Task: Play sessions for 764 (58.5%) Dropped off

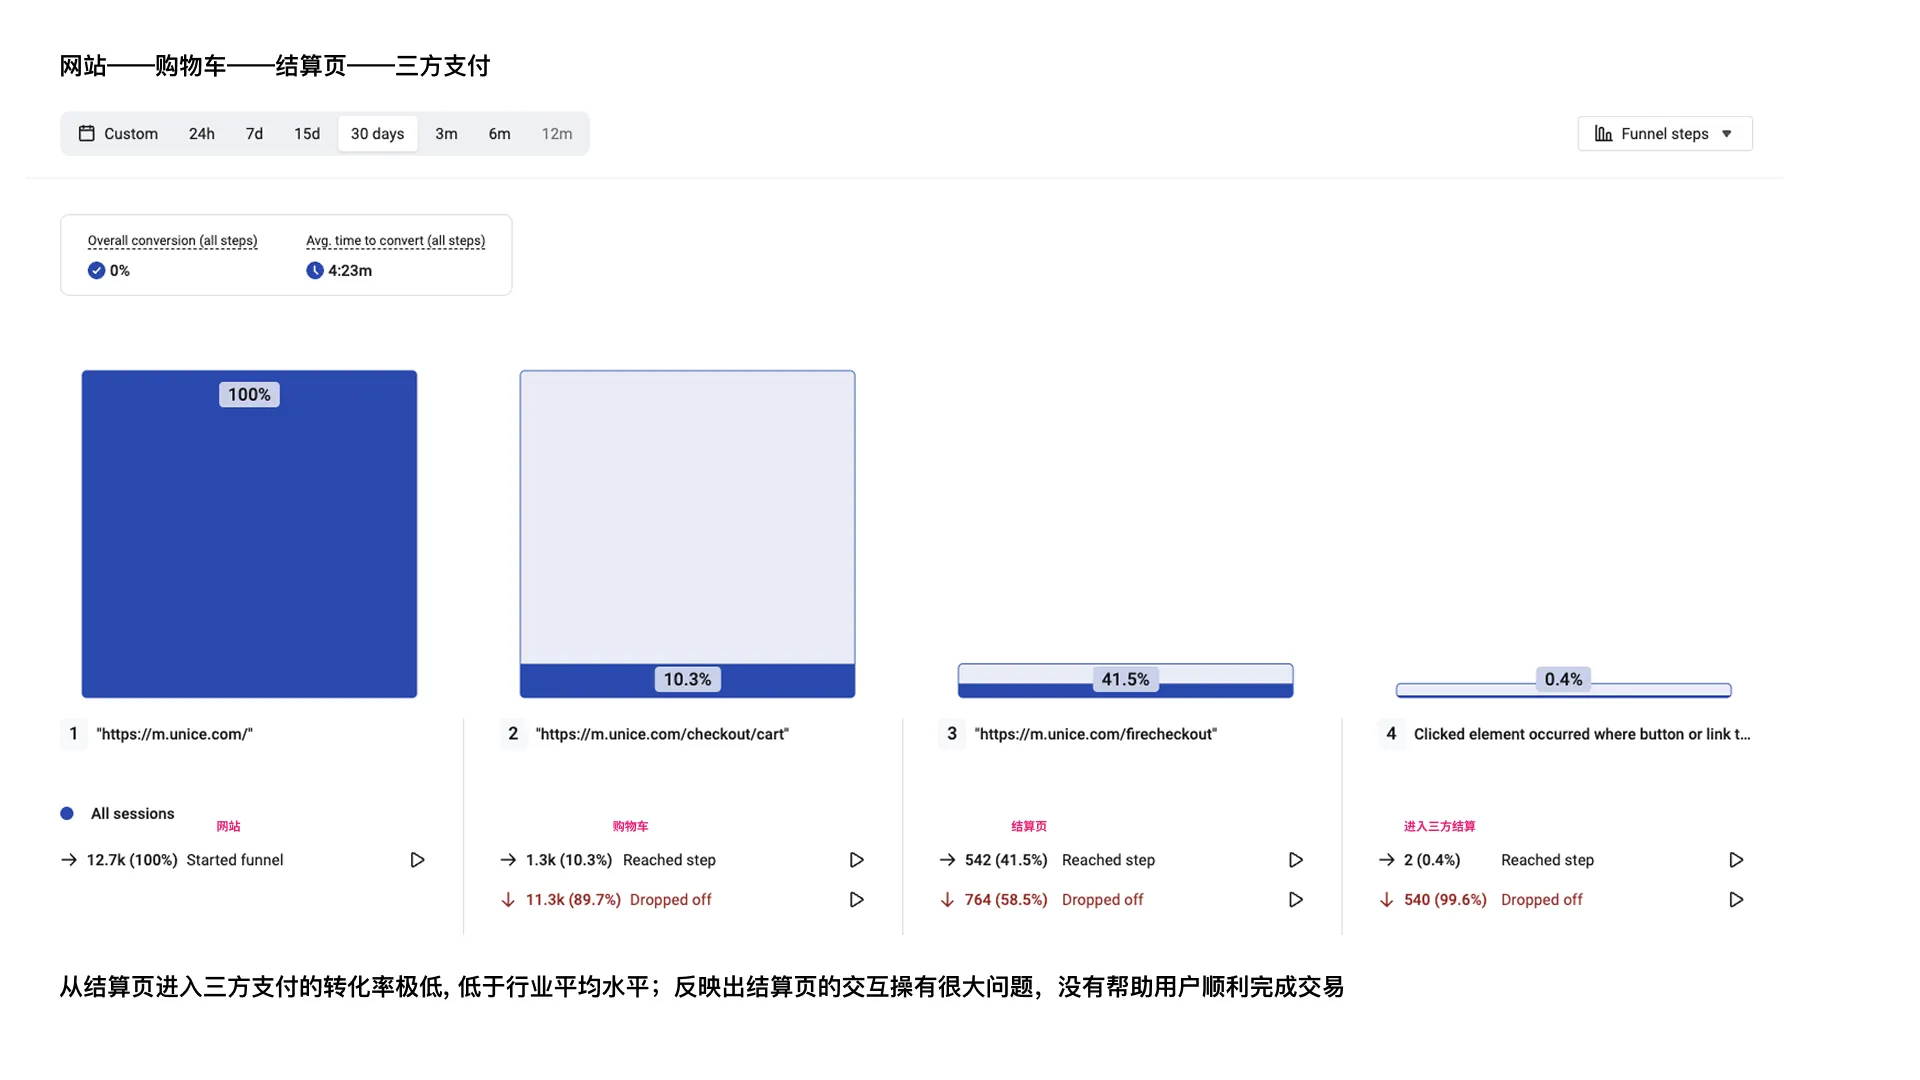Action: coord(1296,900)
